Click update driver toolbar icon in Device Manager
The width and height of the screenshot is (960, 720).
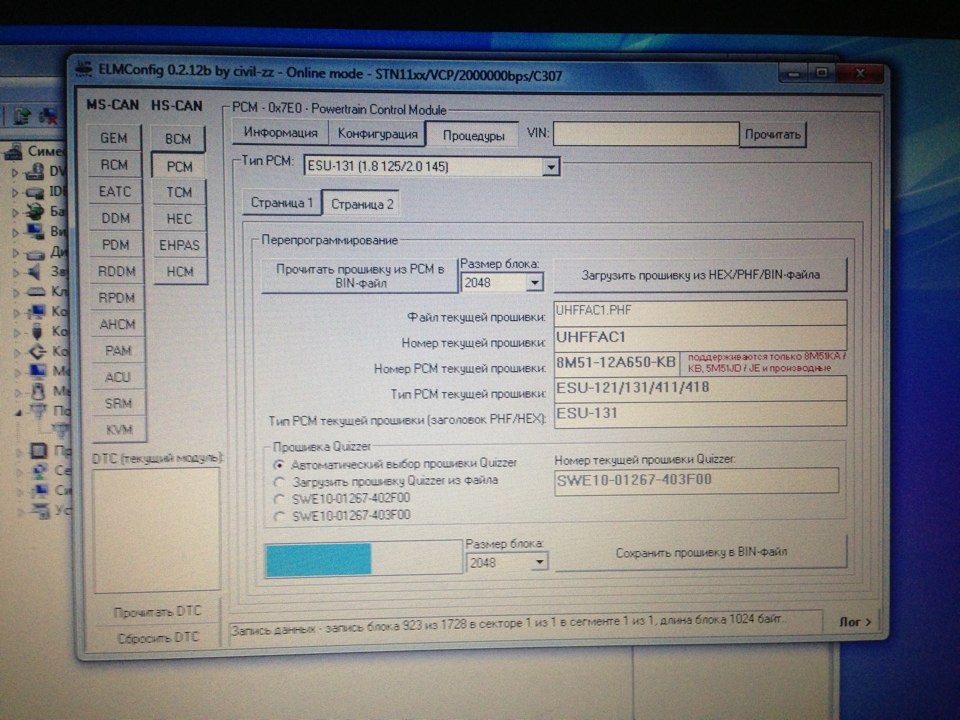pyautogui.click(x=21, y=115)
